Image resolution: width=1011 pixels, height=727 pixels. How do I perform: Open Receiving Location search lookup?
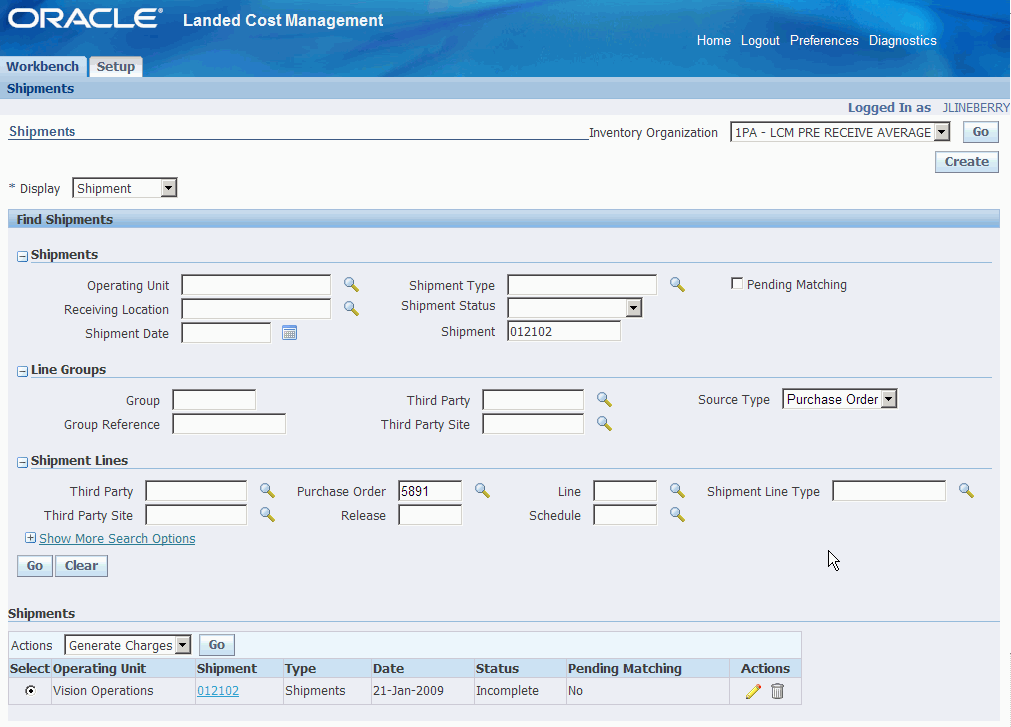pos(351,309)
